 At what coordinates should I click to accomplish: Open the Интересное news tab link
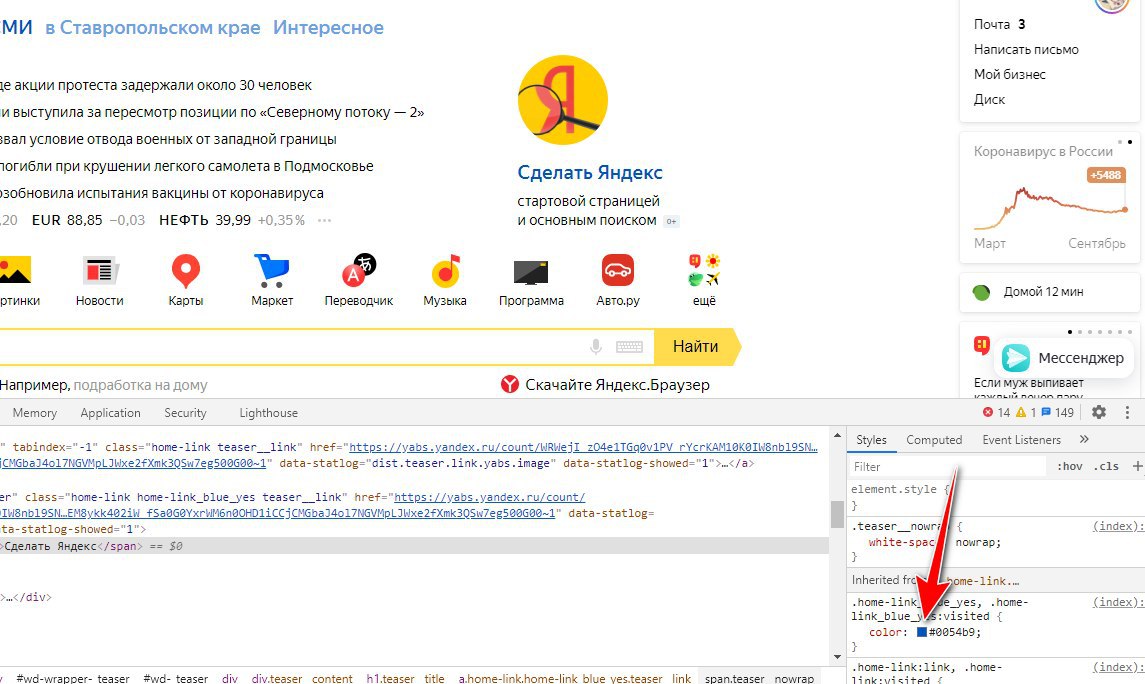(328, 28)
